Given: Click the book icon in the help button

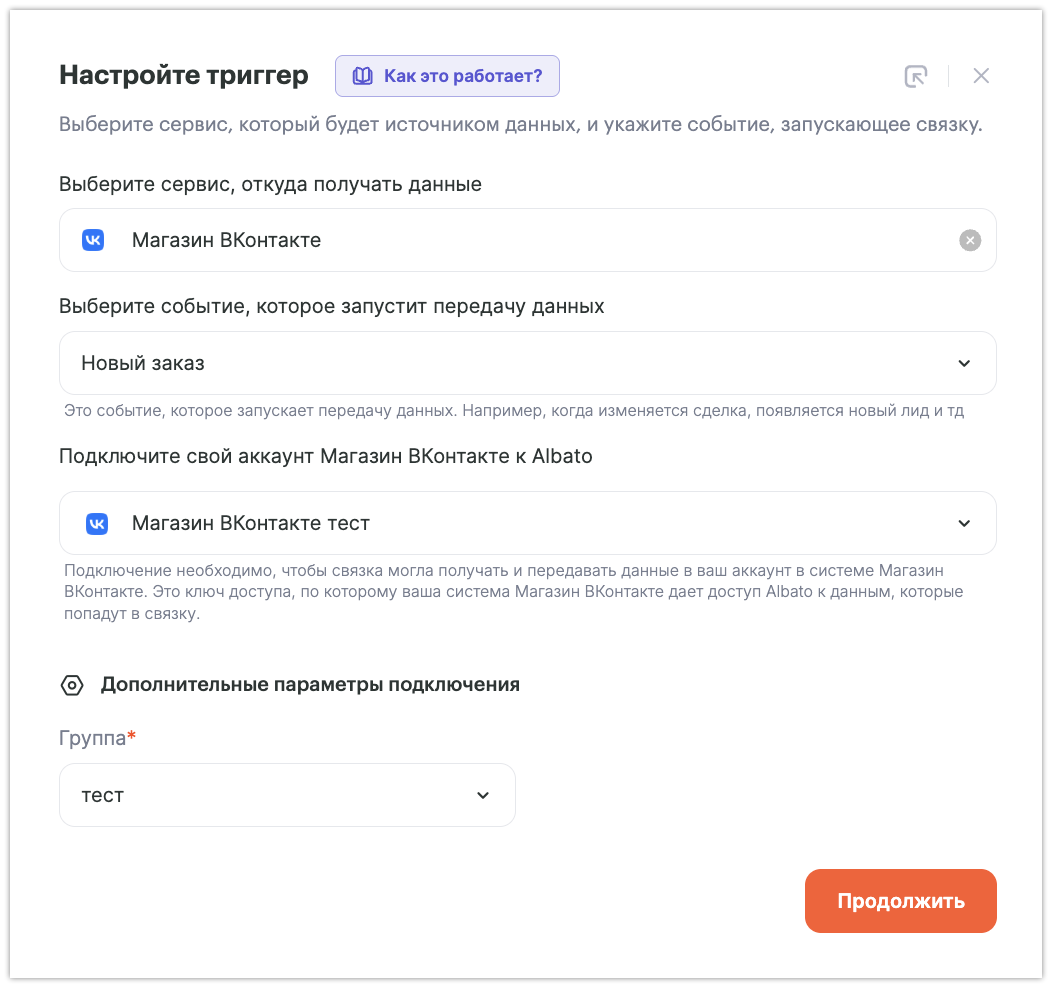Looking at the screenshot, I should pos(363,76).
